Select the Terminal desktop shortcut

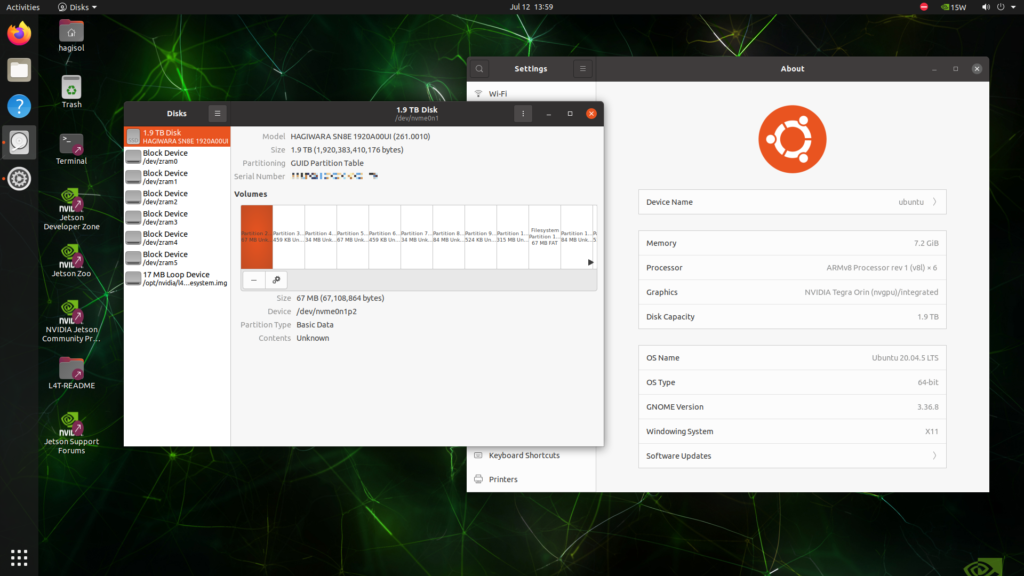tap(71, 149)
